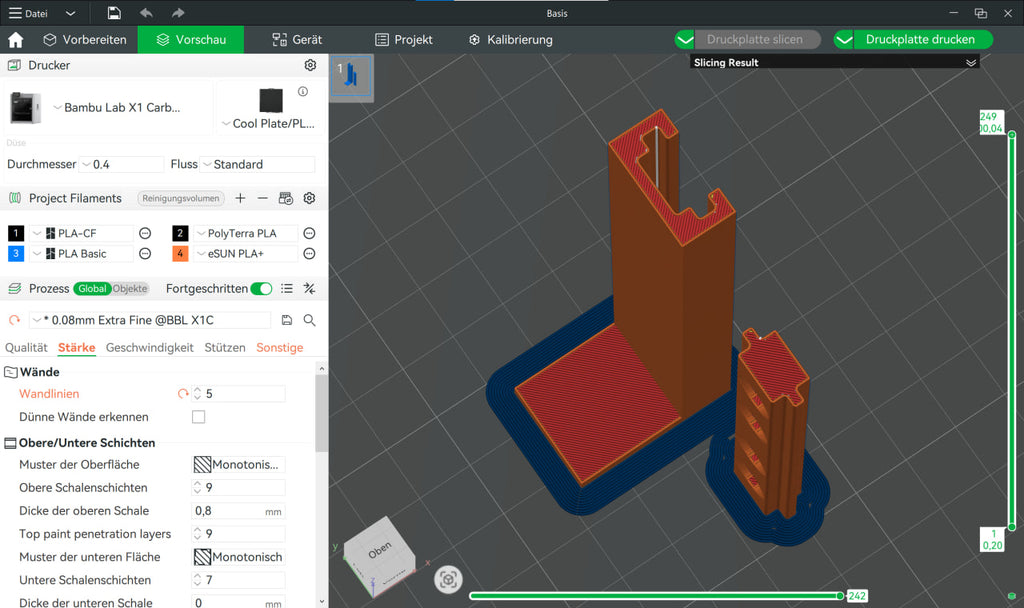Open Project Filaments settings gear

point(310,198)
